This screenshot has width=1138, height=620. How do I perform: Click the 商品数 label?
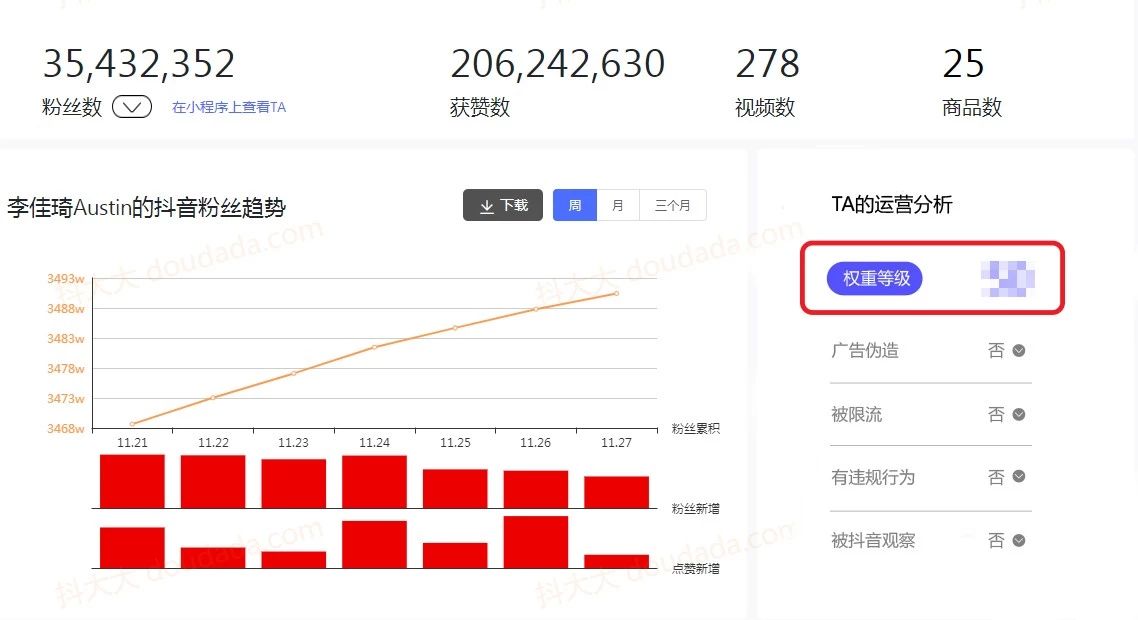pos(972,107)
